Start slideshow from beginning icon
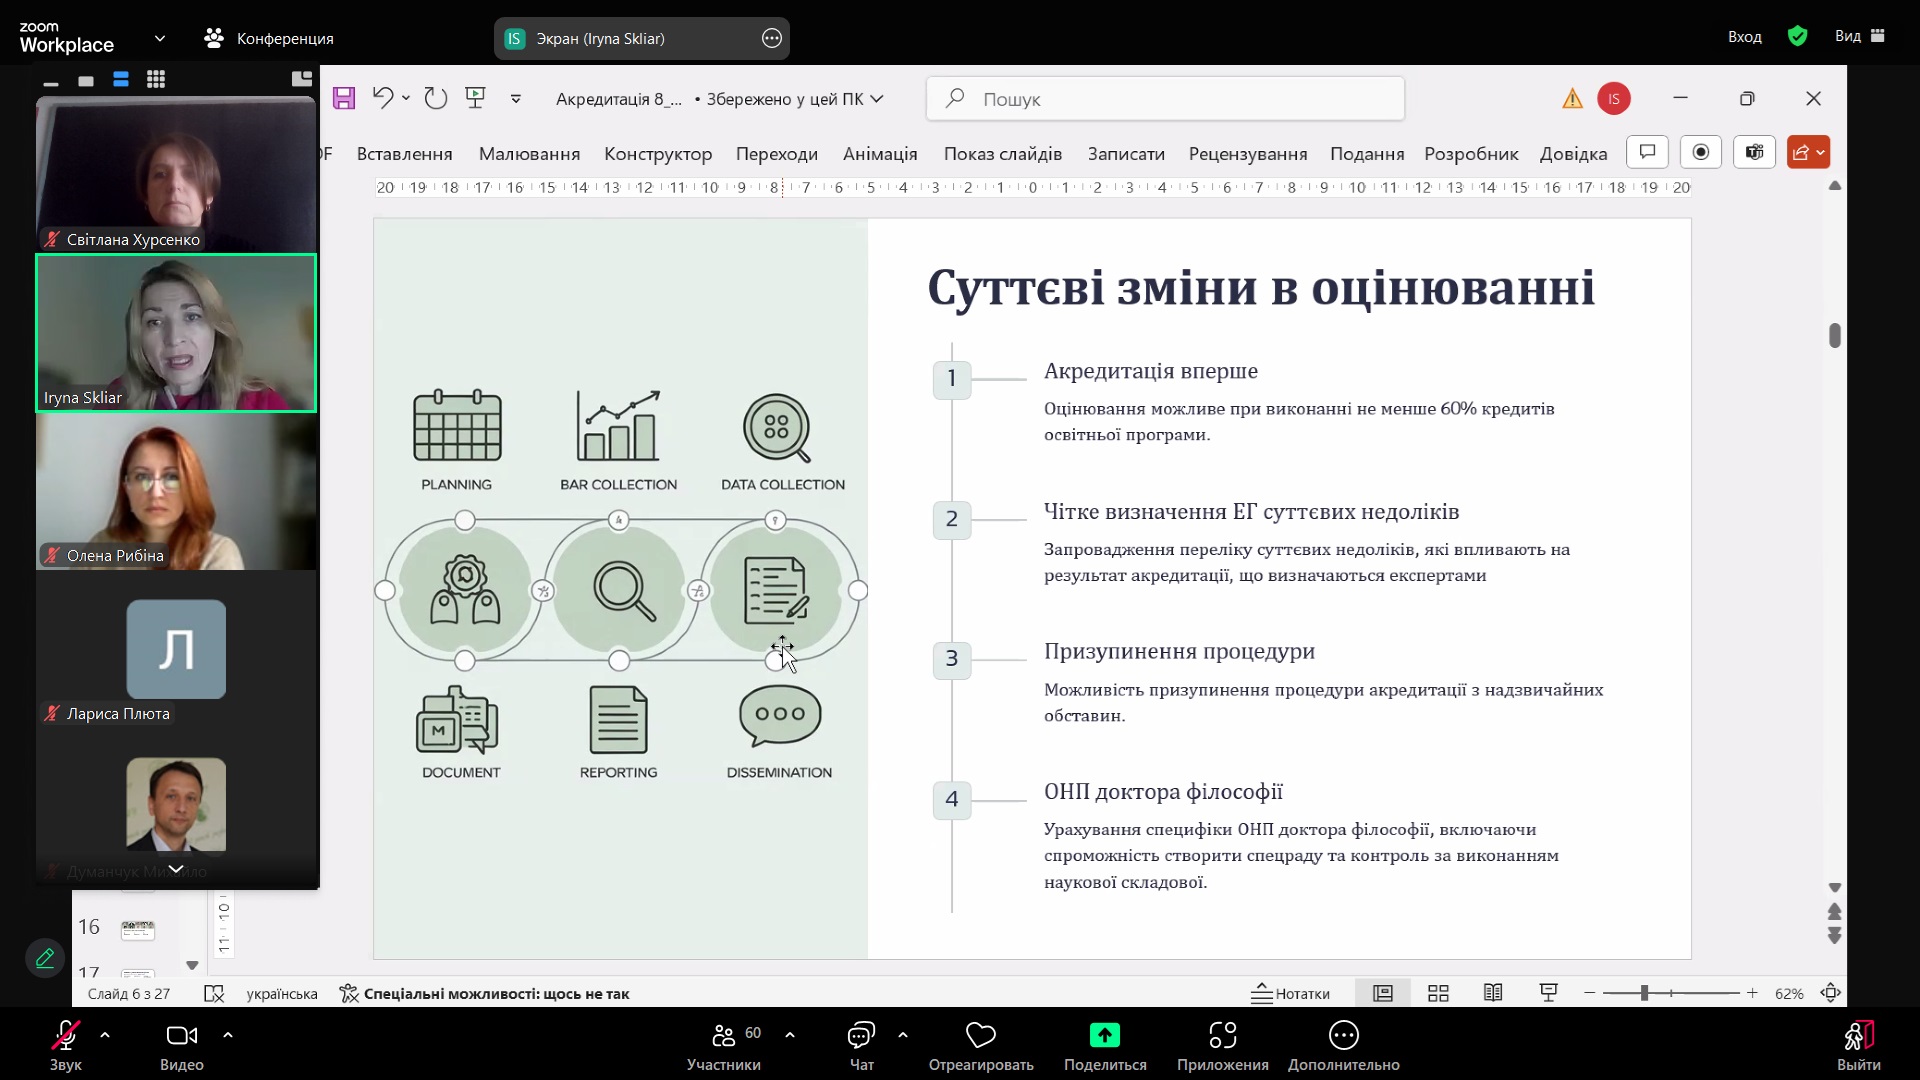 click(x=476, y=97)
